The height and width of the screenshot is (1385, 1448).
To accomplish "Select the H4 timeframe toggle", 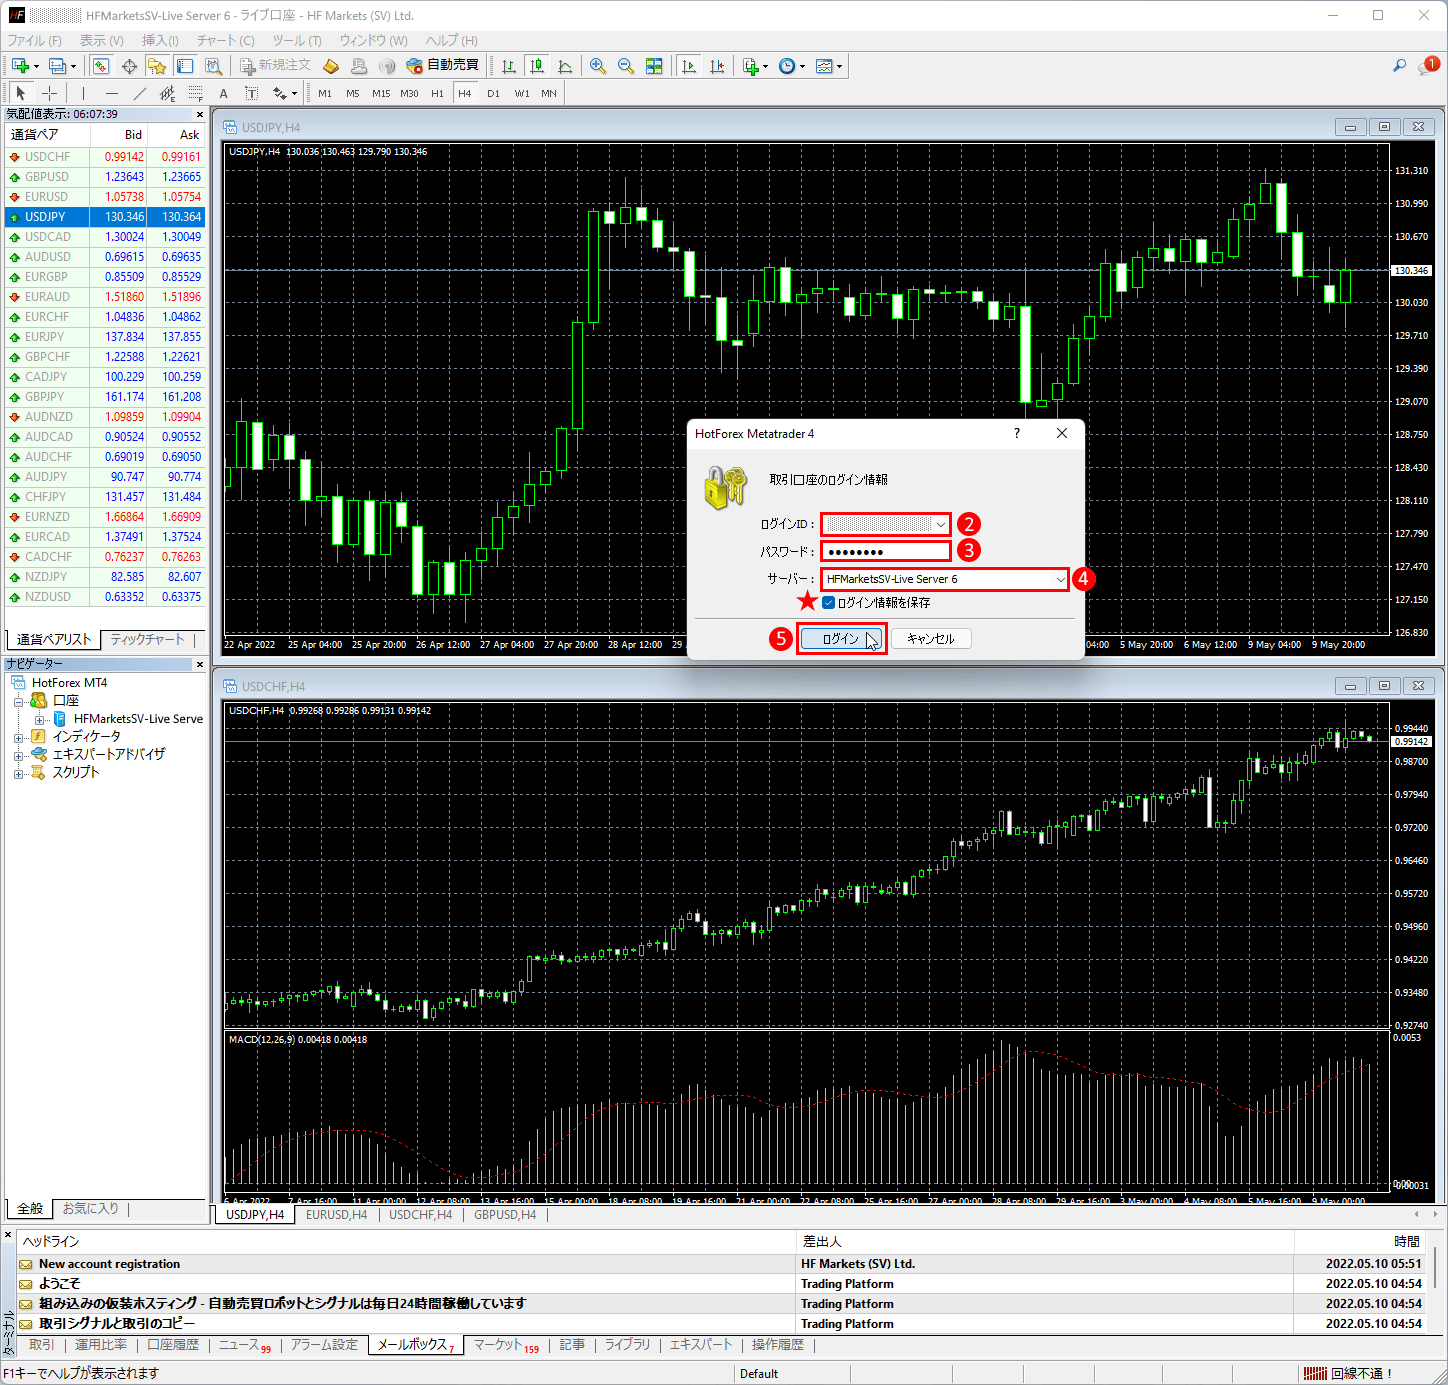I will (x=464, y=93).
